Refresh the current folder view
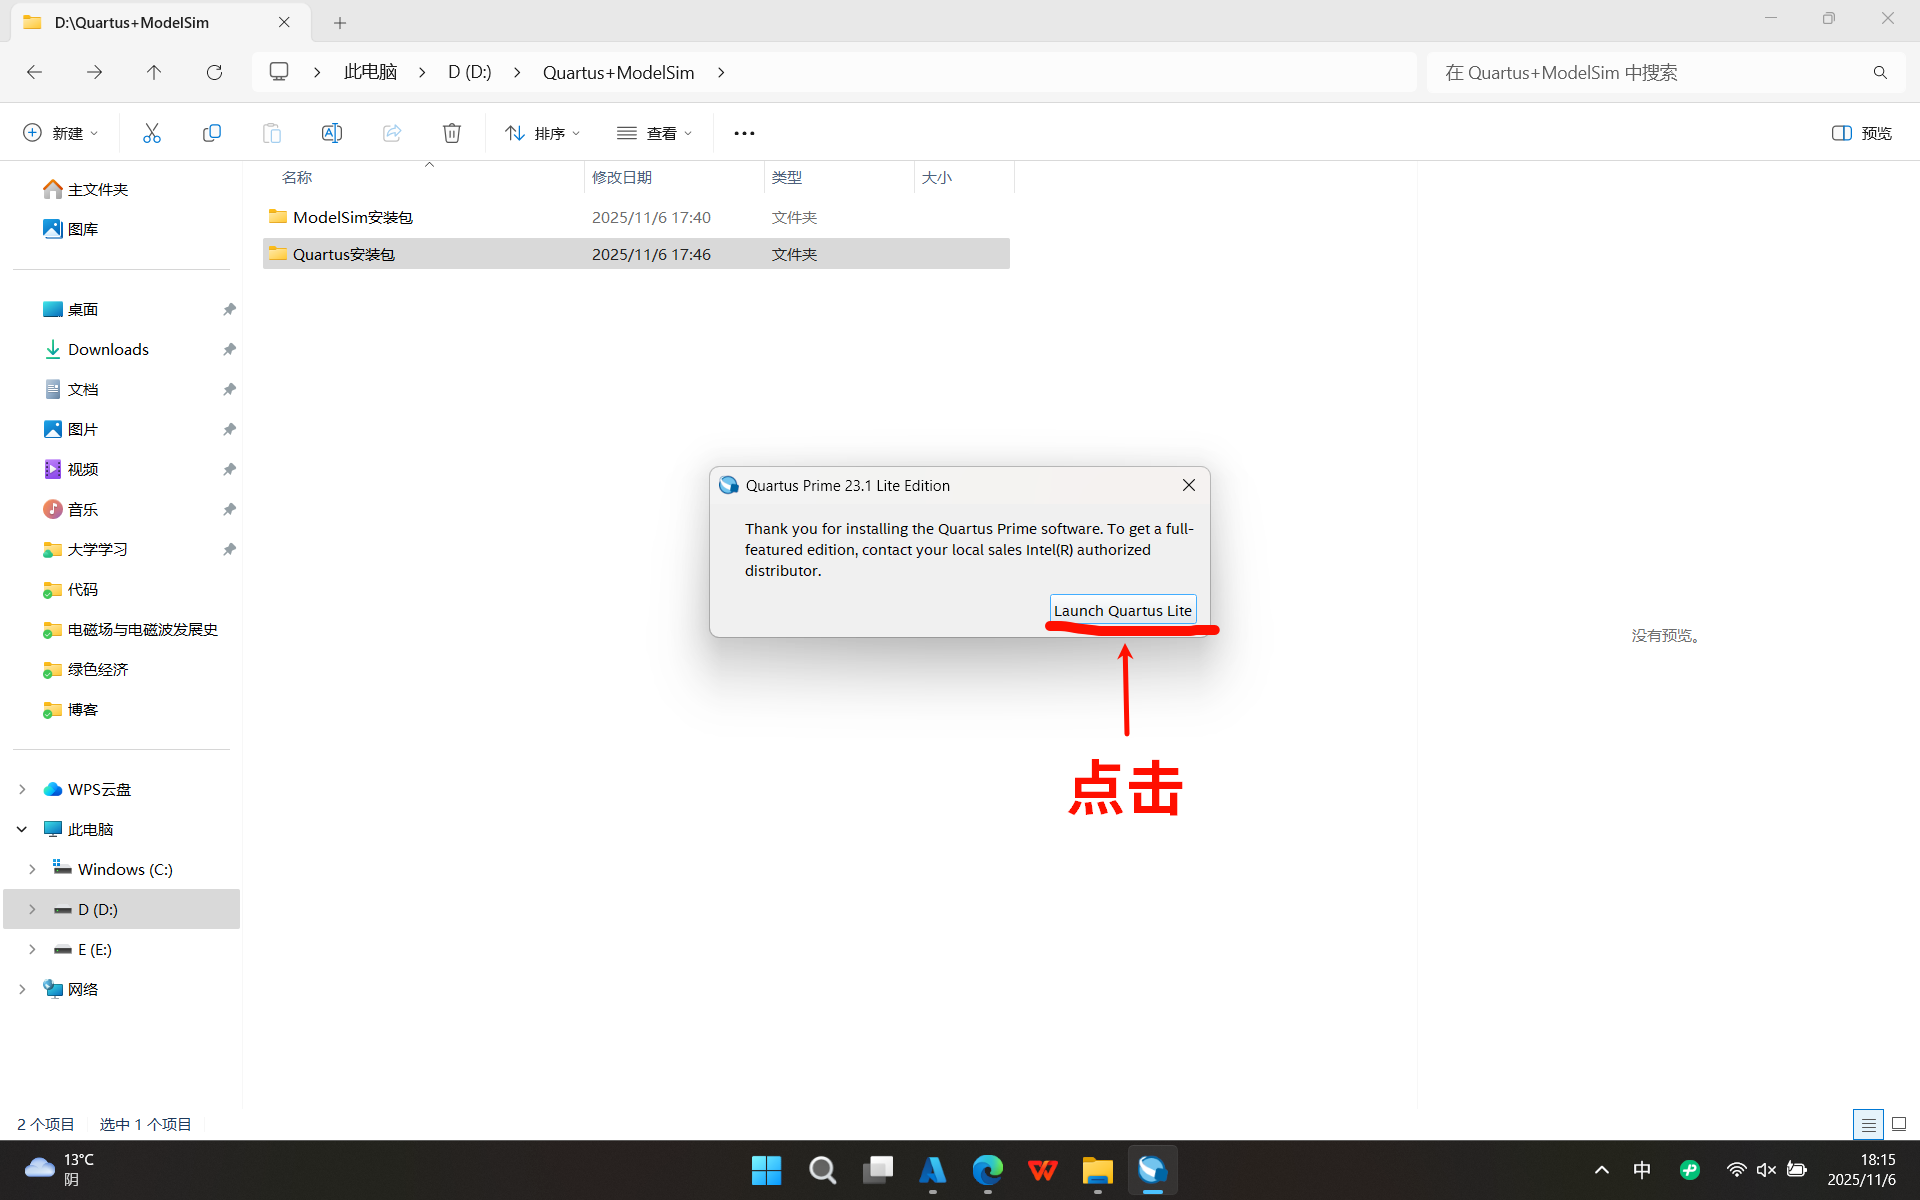Viewport: 1920px width, 1200px height. (214, 72)
